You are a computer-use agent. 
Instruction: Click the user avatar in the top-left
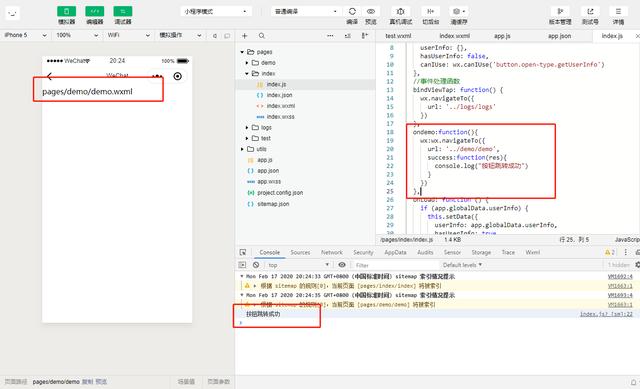(13, 13)
